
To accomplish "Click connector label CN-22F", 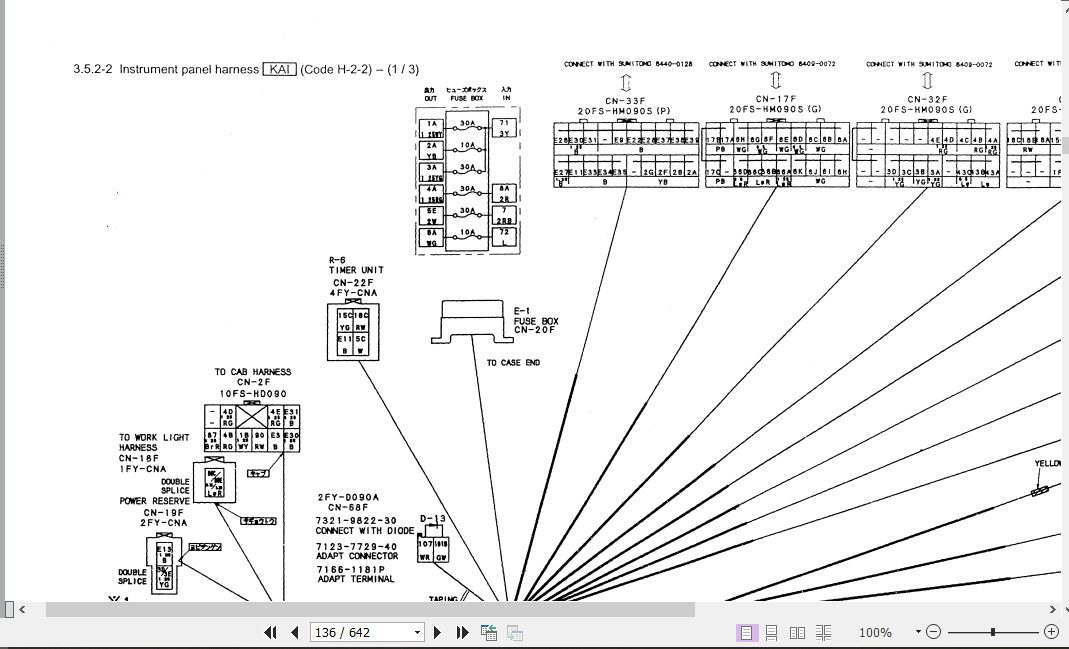I will (353, 283).
